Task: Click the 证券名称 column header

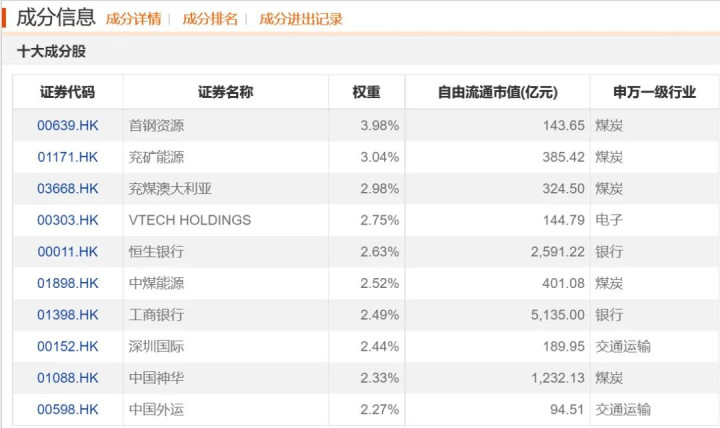Action: click(x=225, y=93)
